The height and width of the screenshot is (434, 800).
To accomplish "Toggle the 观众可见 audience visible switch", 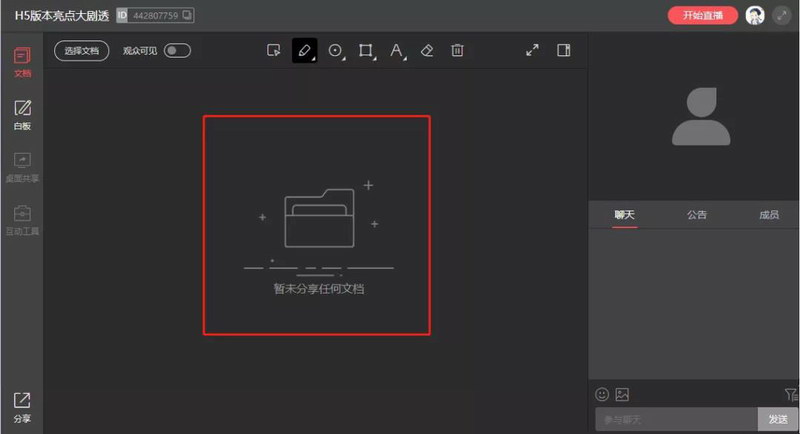I will click(177, 50).
